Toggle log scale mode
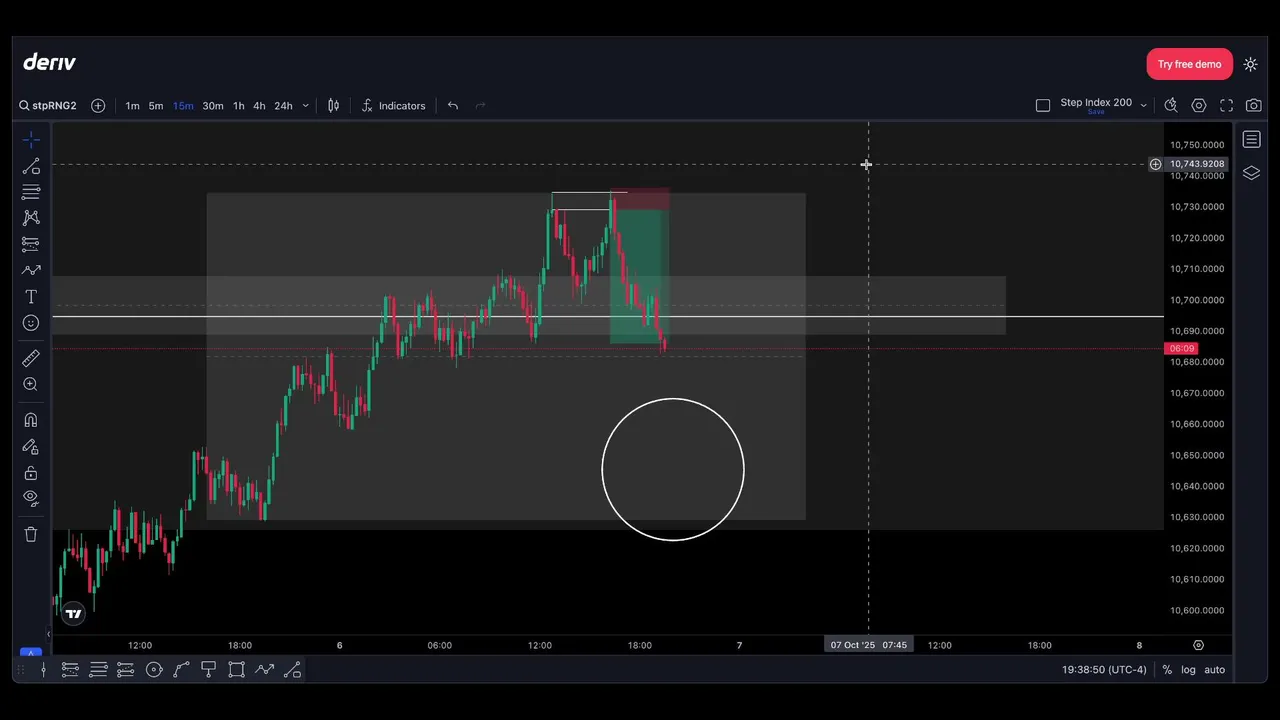This screenshot has width=1280, height=720. pyautogui.click(x=1188, y=670)
